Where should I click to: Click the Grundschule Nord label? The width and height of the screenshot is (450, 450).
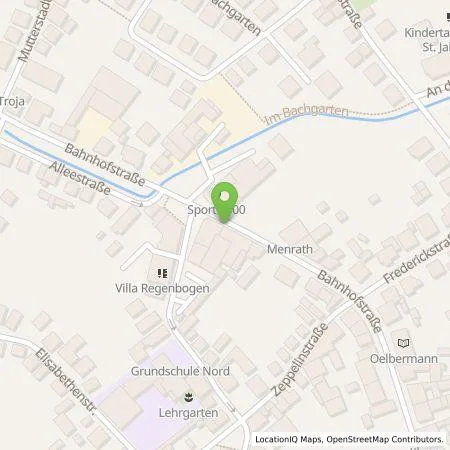(180, 371)
